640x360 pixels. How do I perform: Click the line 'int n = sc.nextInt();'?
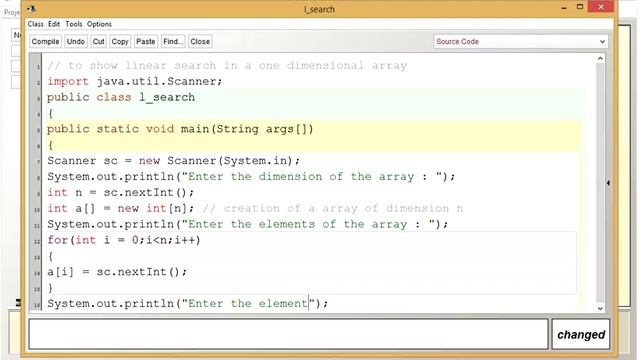(120, 193)
